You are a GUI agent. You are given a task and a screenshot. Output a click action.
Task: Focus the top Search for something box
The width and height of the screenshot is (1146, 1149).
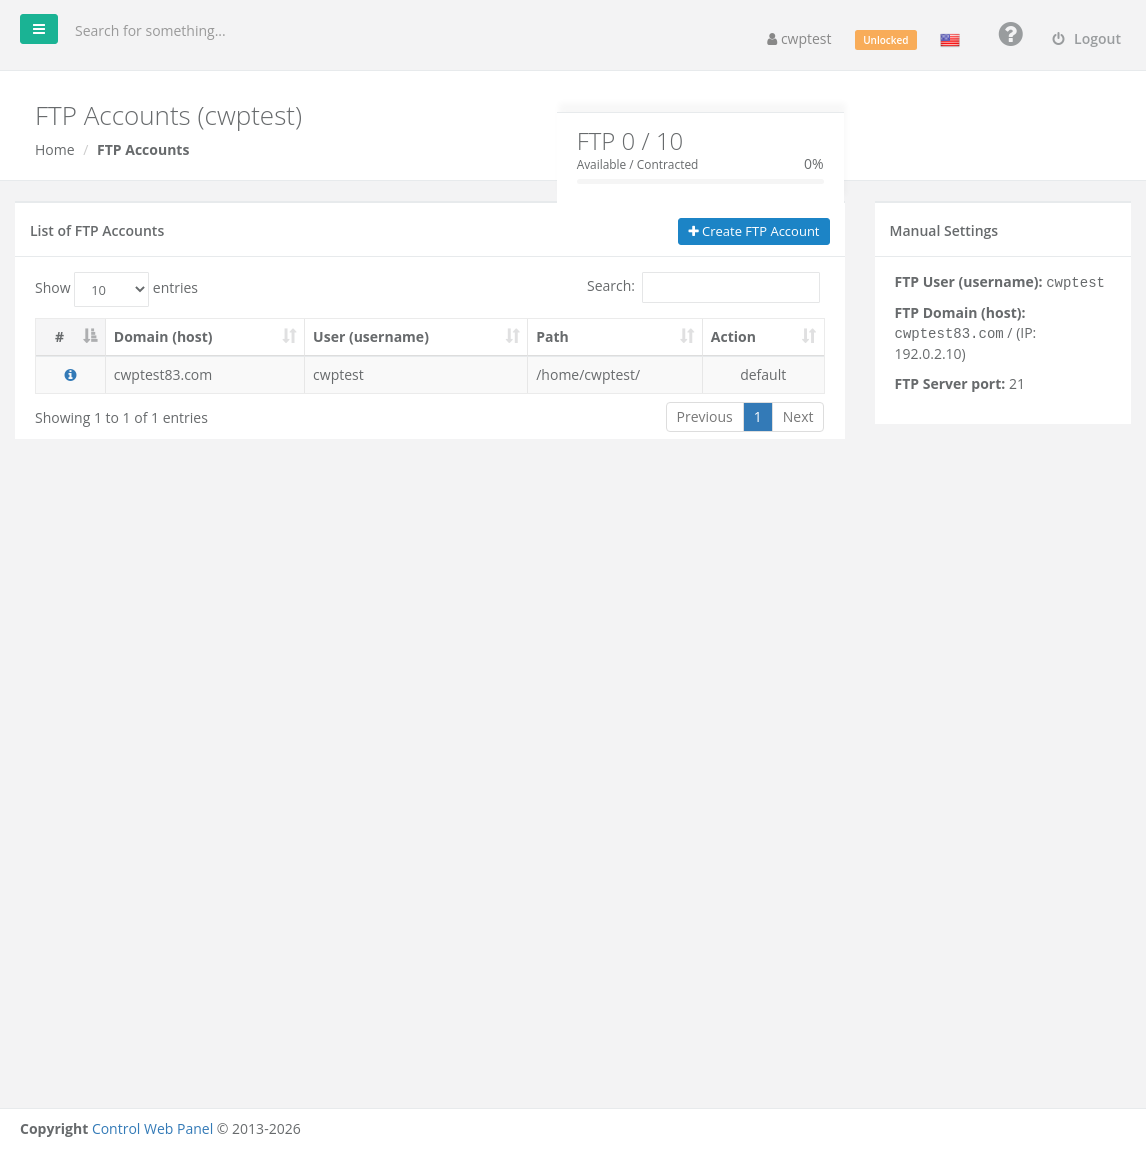click(149, 31)
